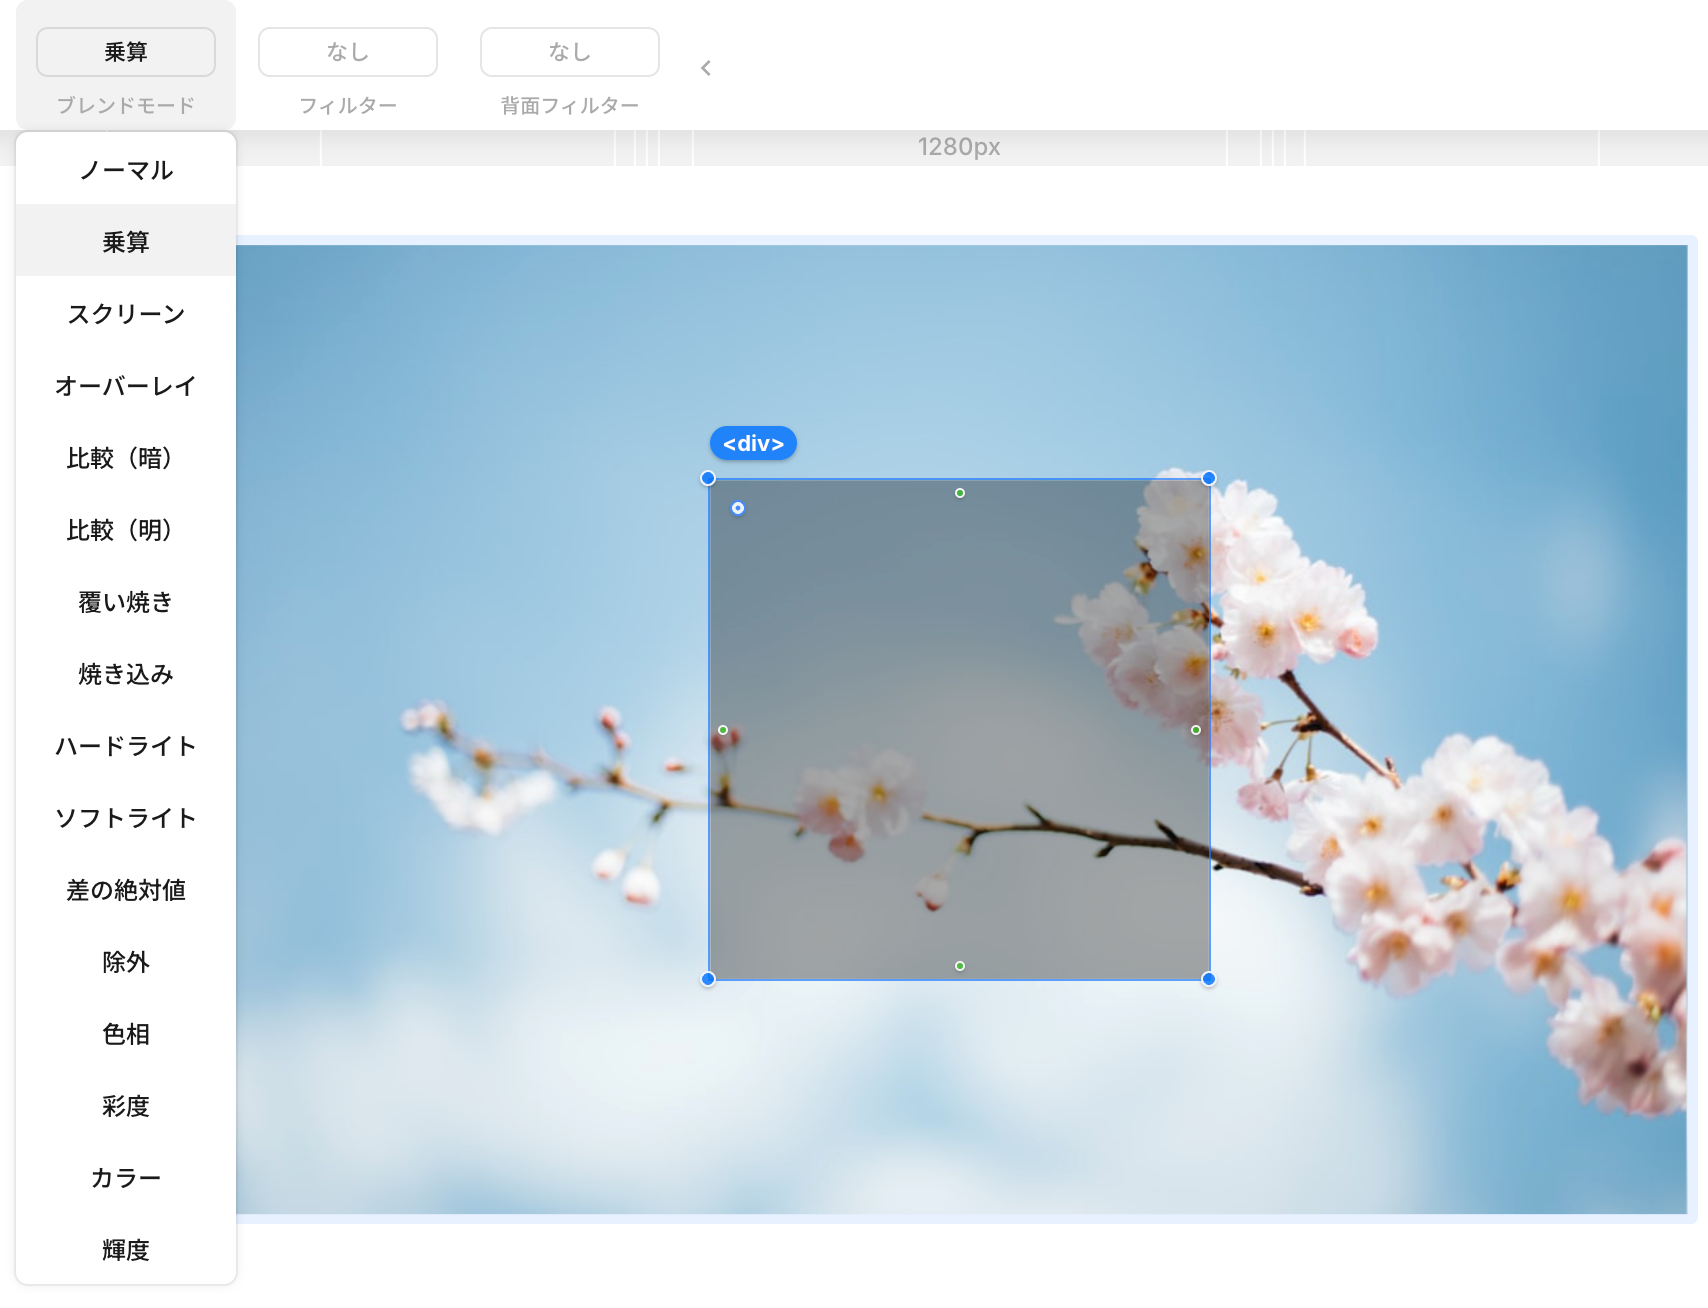Pick 比較（明）blend mode option
This screenshot has height=1308, width=1708.
click(126, 530)
